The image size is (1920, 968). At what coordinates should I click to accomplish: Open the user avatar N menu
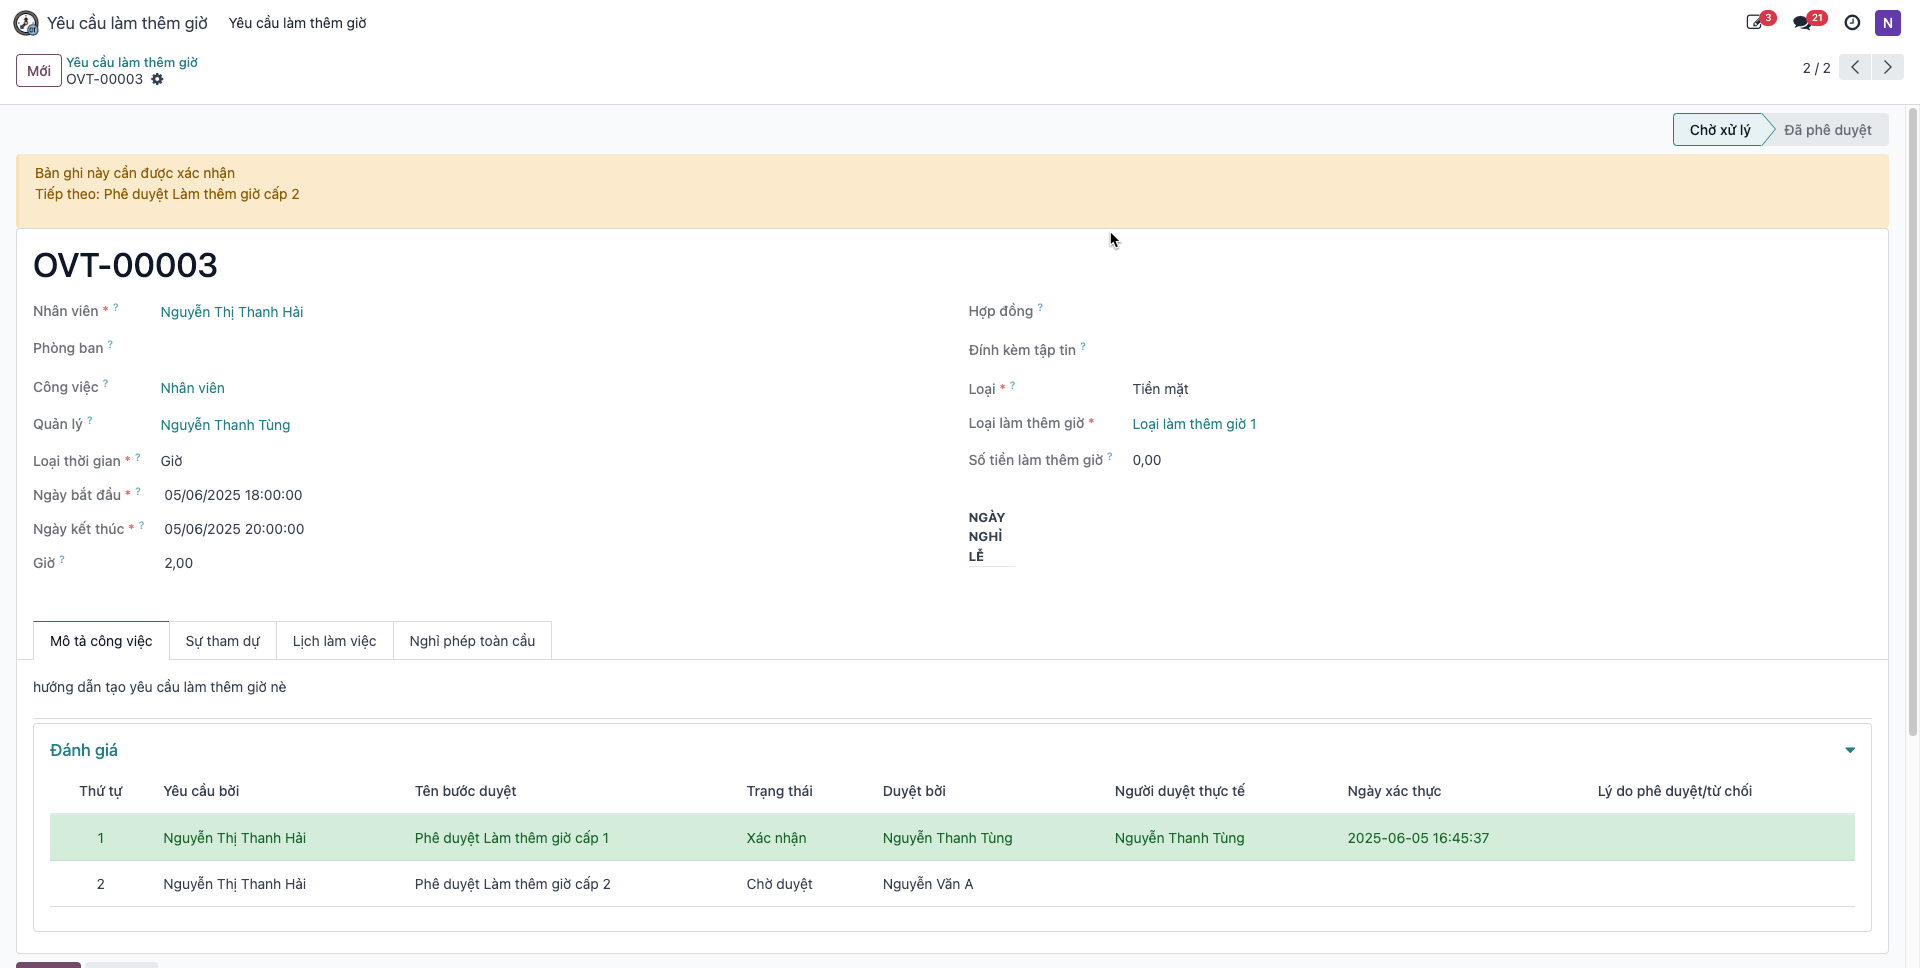point(1887,23)
